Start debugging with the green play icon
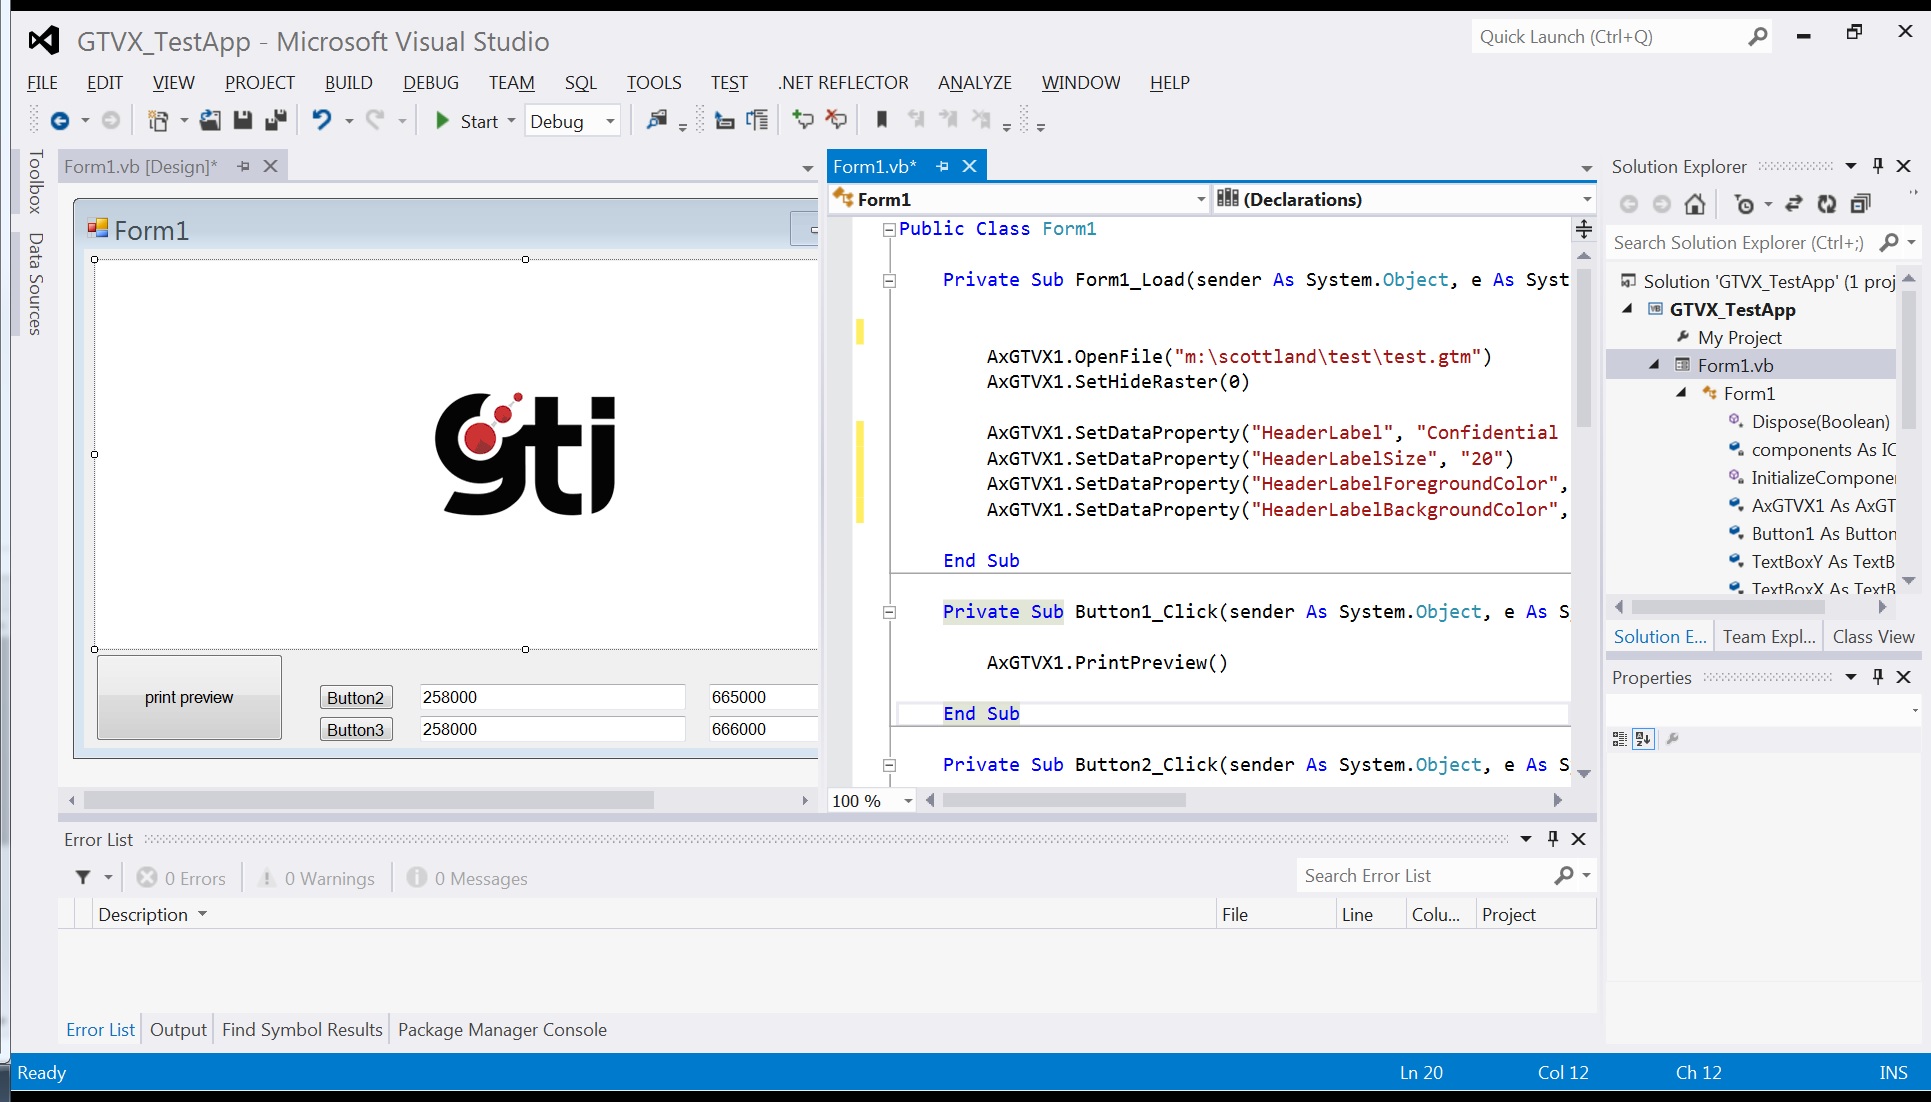The image size is (1931, 1102). 442,121
